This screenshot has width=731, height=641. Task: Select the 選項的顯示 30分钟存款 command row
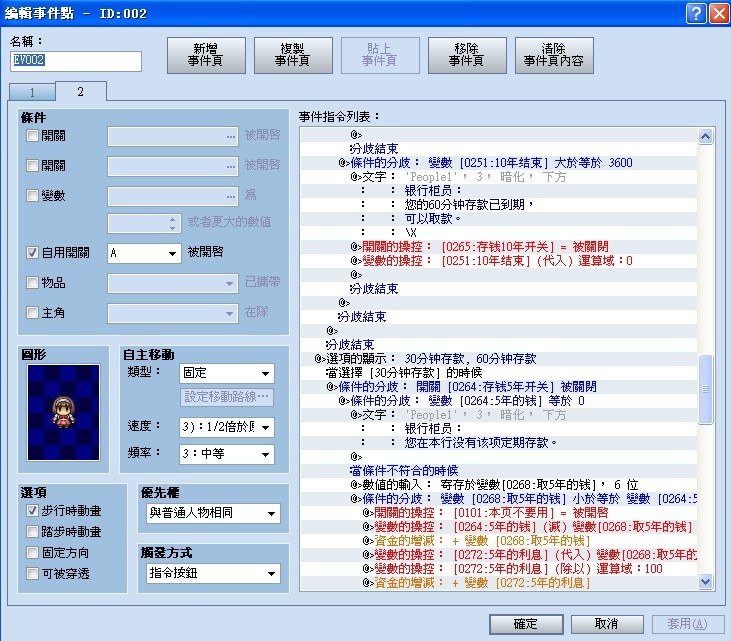pyautogui.click(x=499, y=358)
